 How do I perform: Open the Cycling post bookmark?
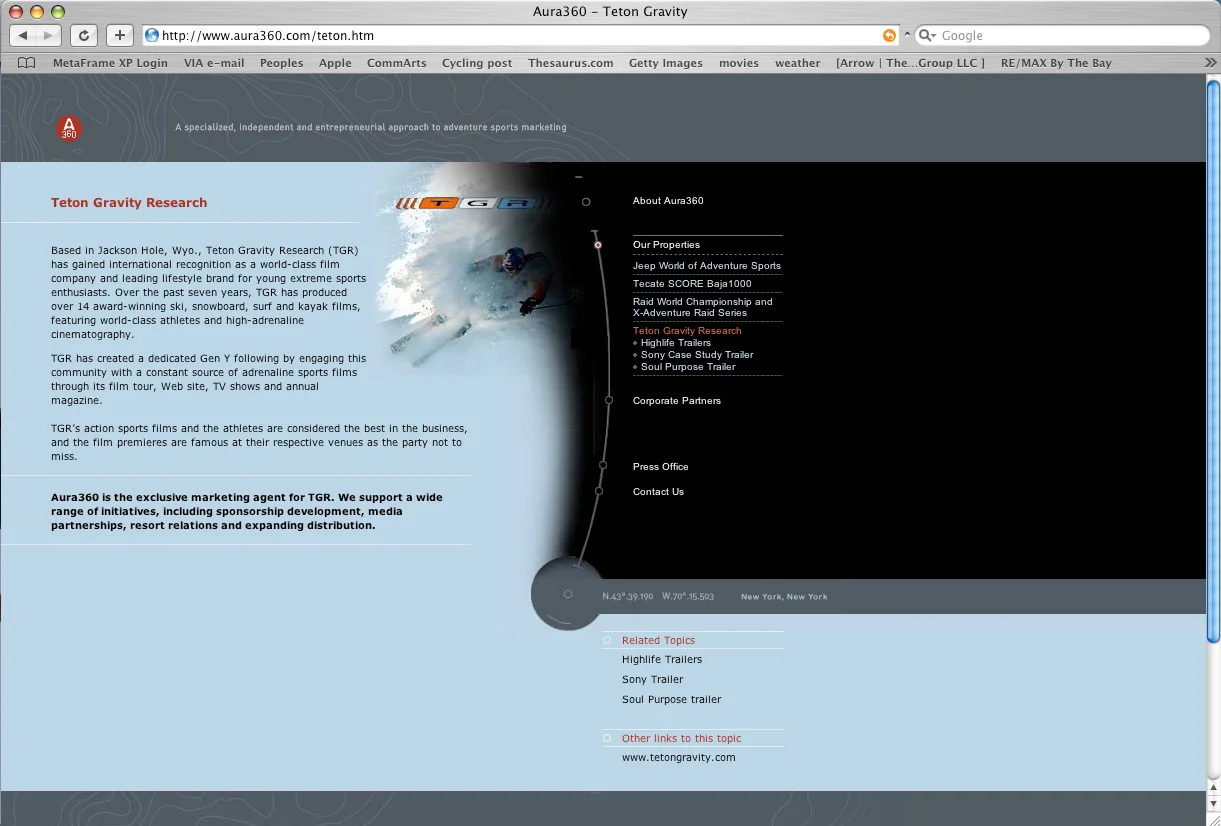pos(477,63)
